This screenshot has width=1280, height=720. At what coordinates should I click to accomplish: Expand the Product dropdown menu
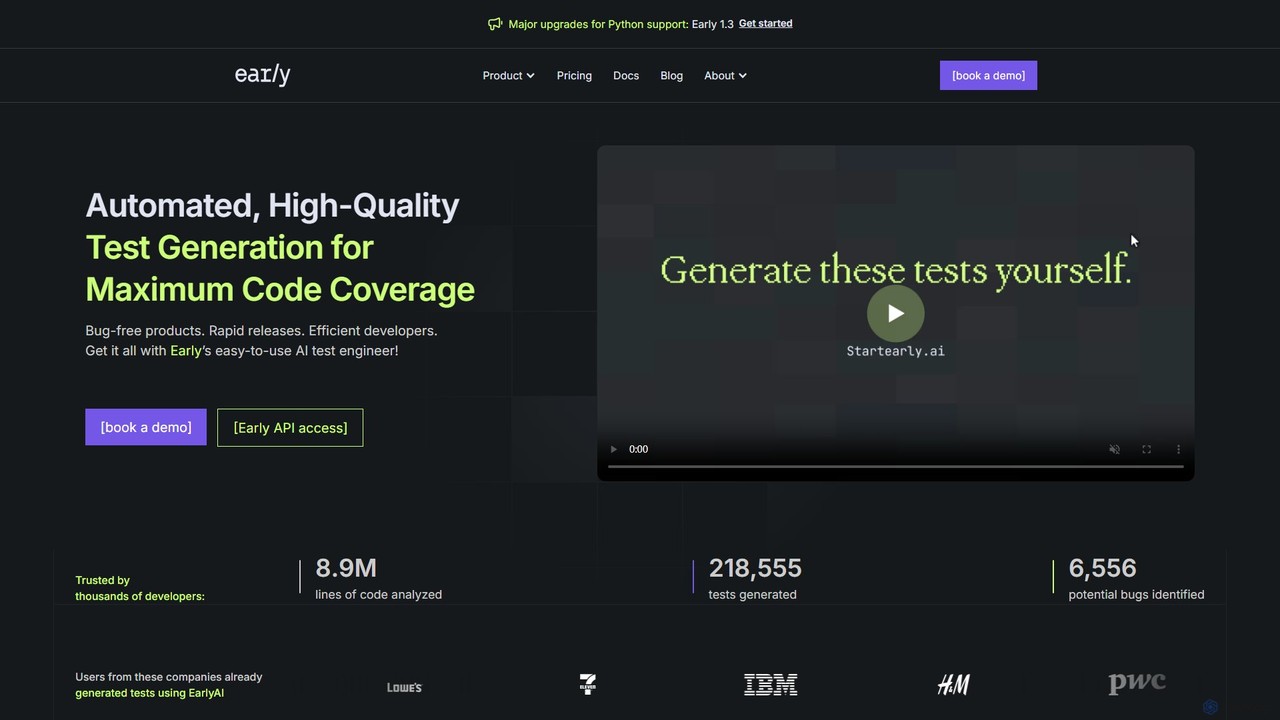pyautogui.click(x=508, y=76)
